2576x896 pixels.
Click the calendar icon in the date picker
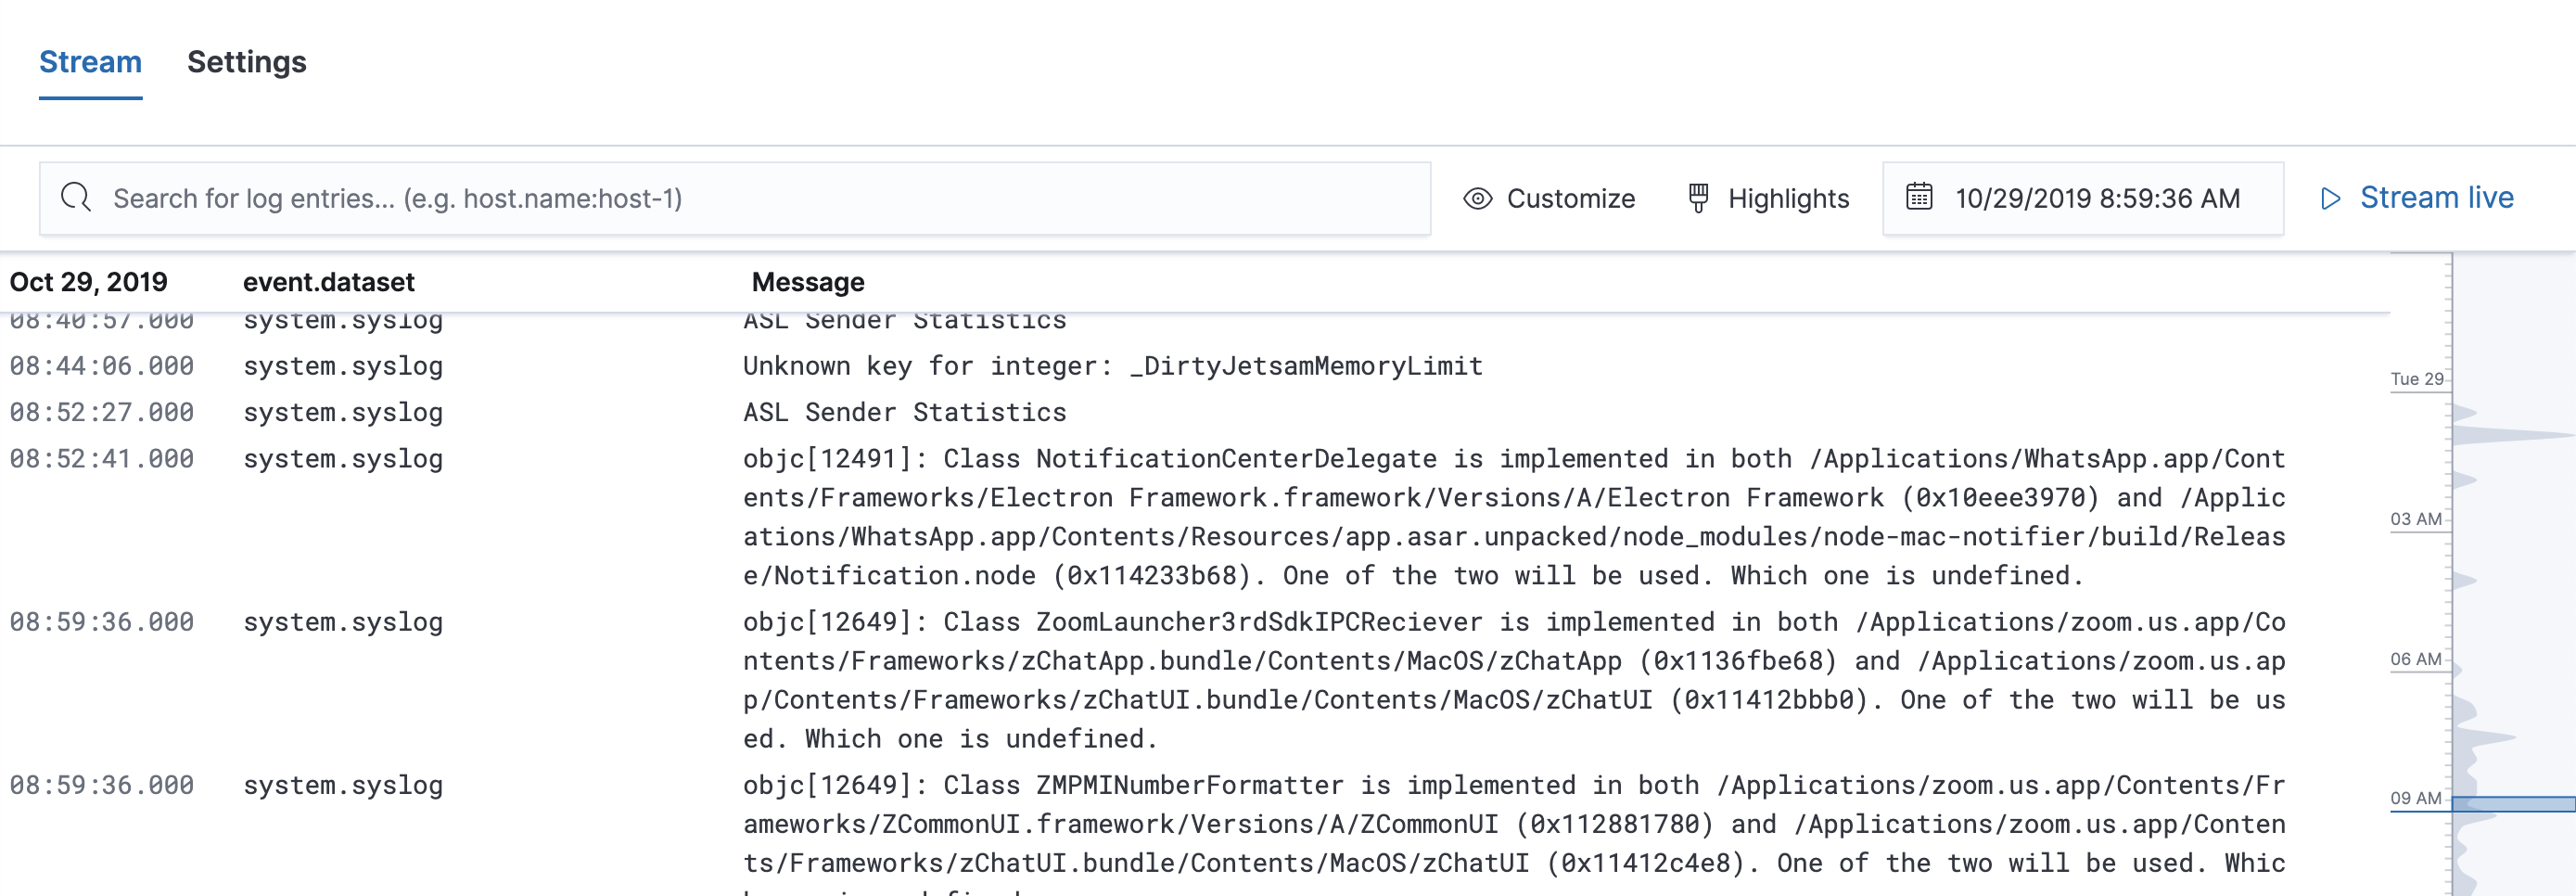point(1921,198)
